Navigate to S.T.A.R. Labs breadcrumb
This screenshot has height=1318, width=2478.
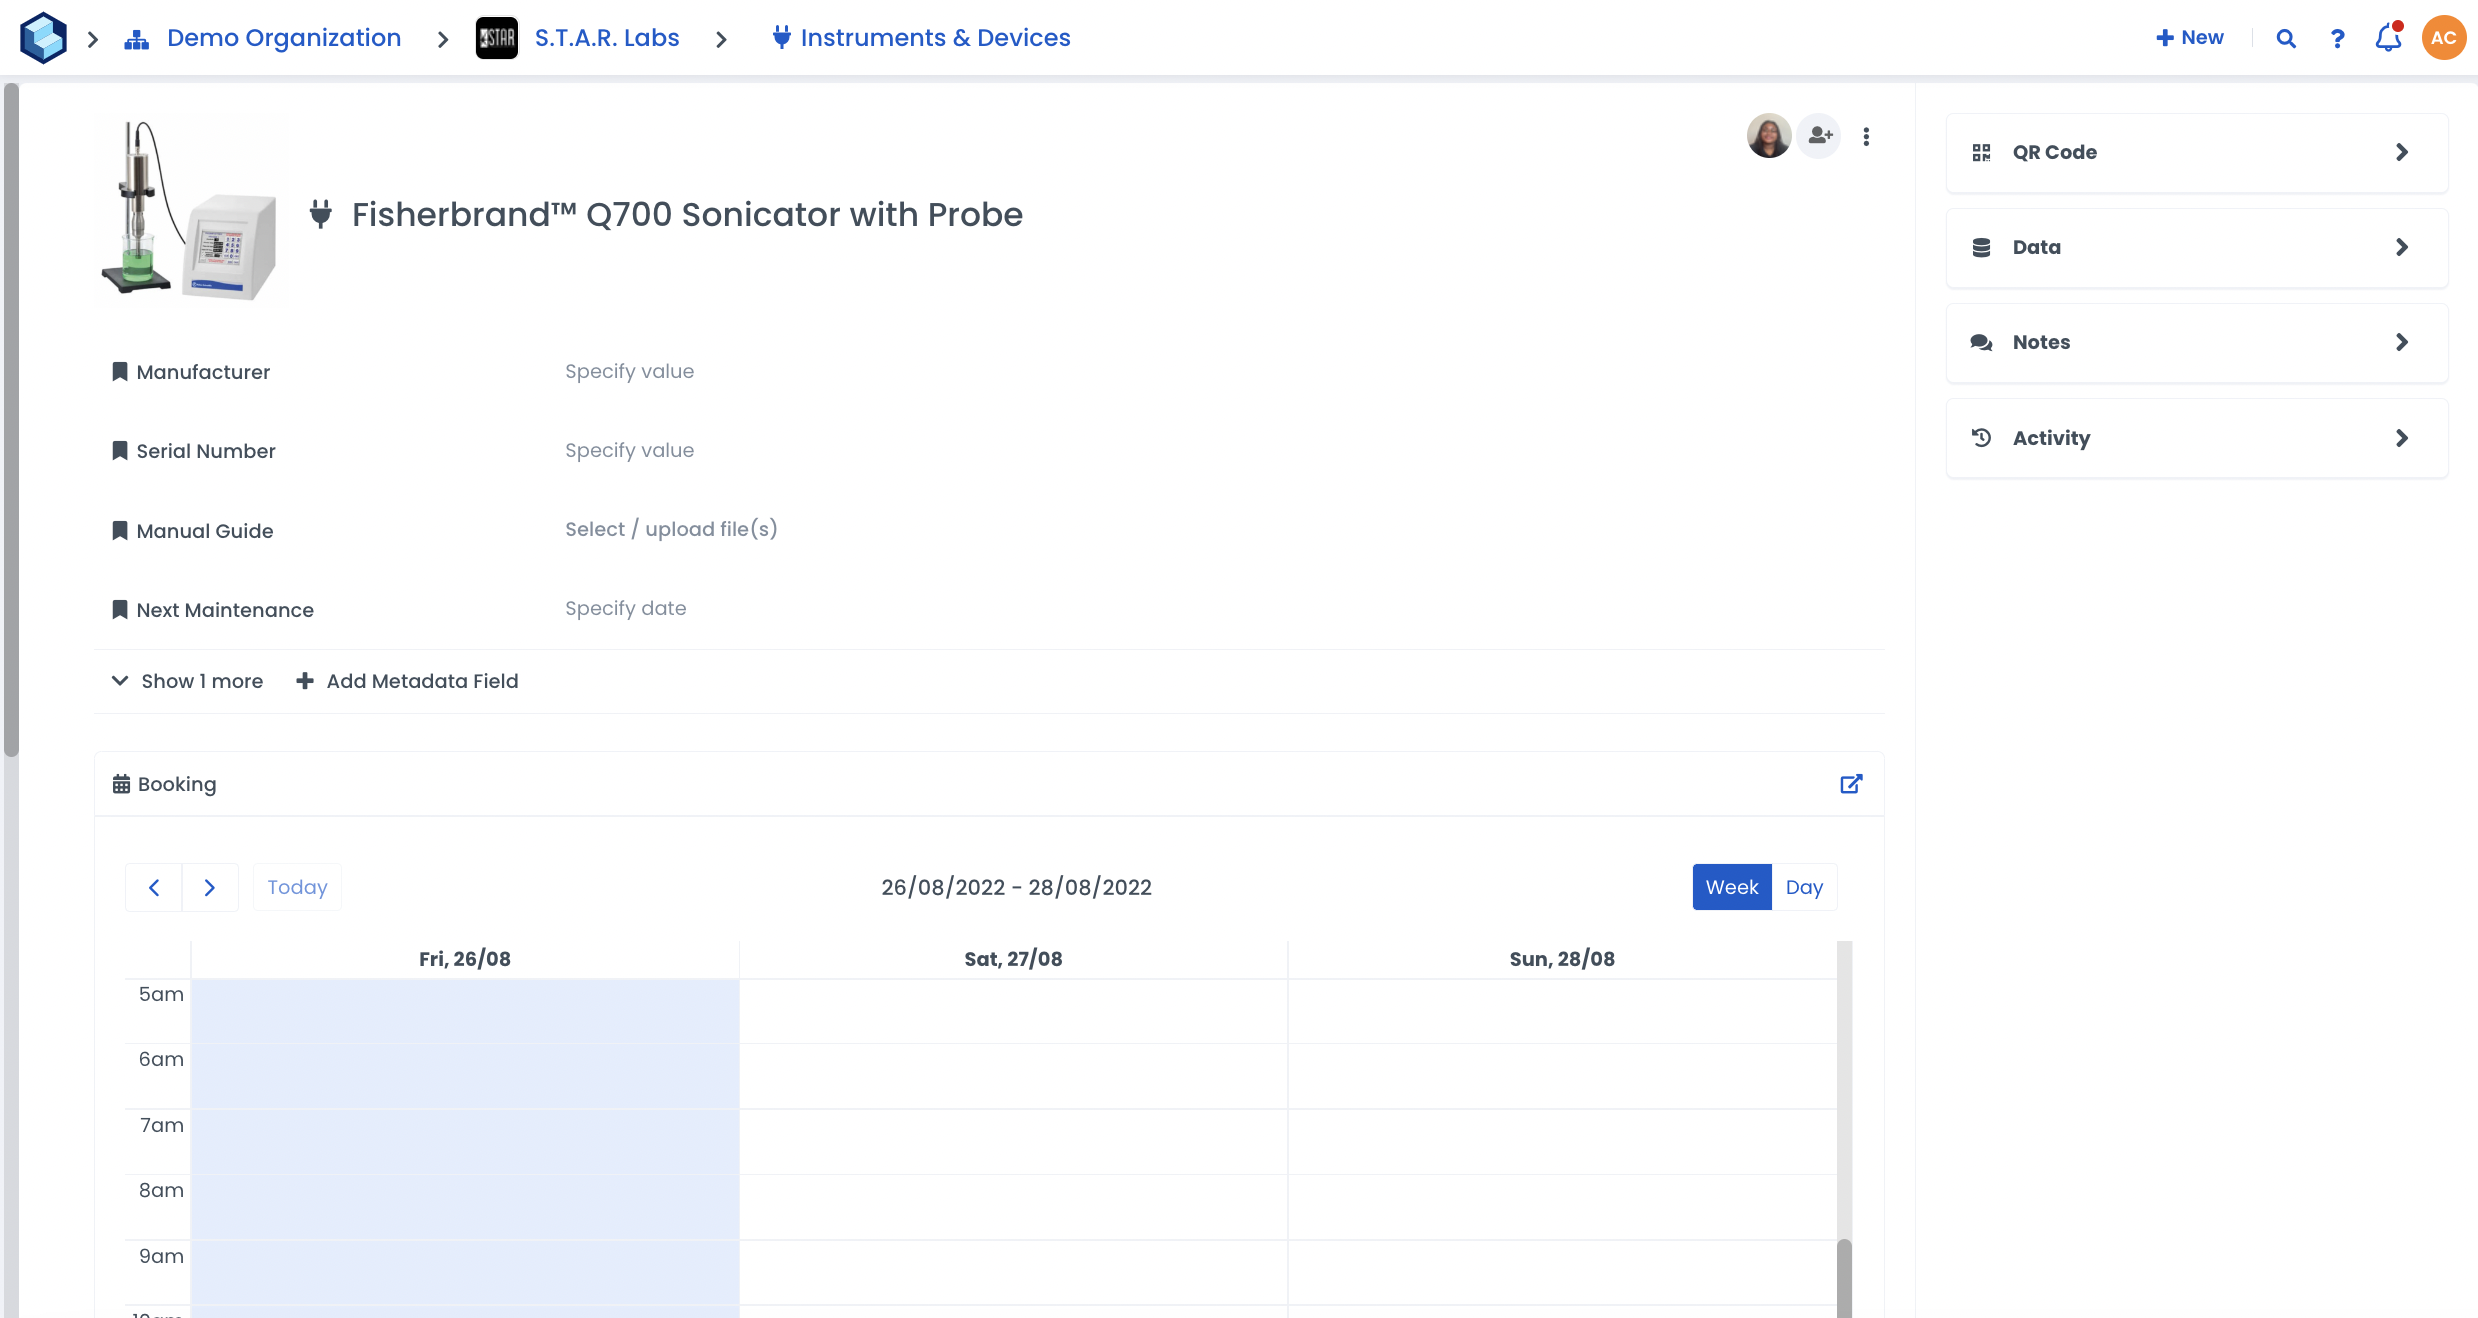[606, 38]
